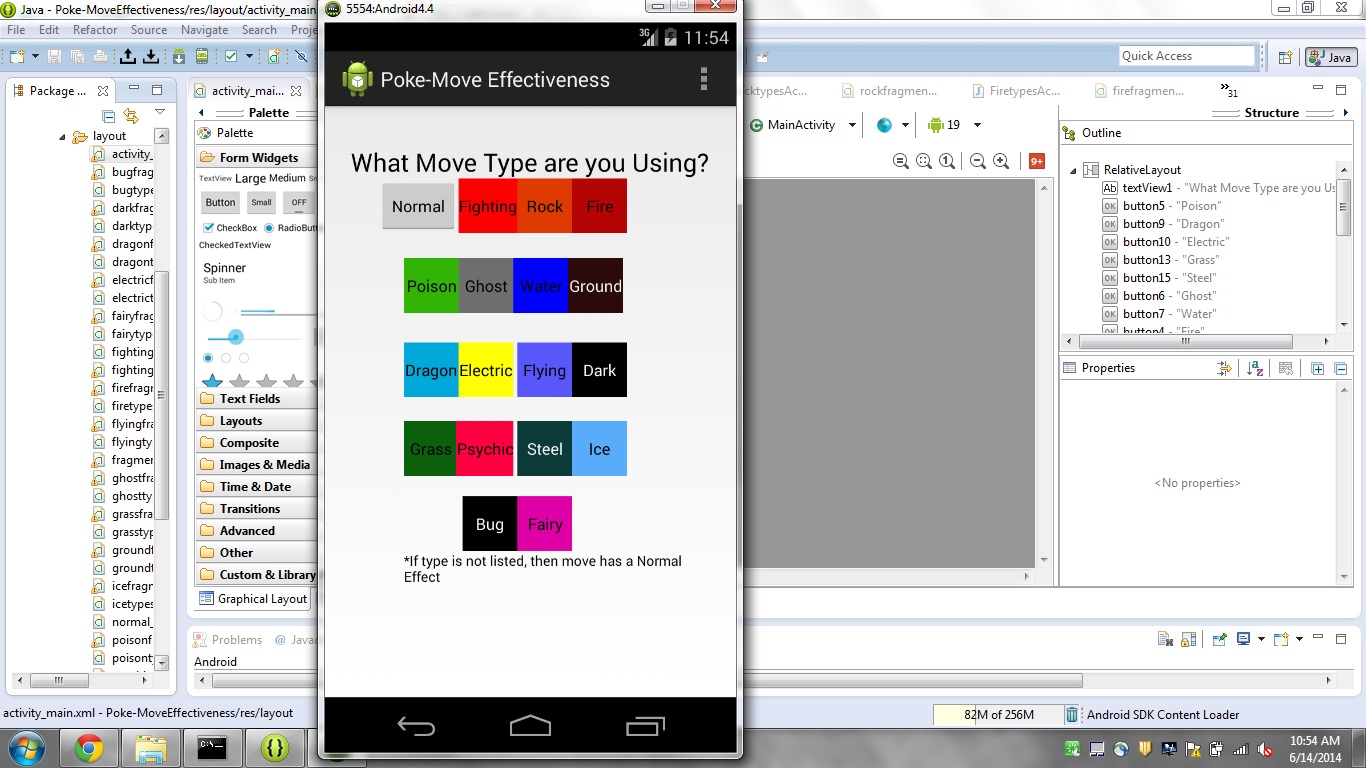Click the Save icon in Eclipse toolbar
The image size is (1366, 768).
tap(53, 56)
